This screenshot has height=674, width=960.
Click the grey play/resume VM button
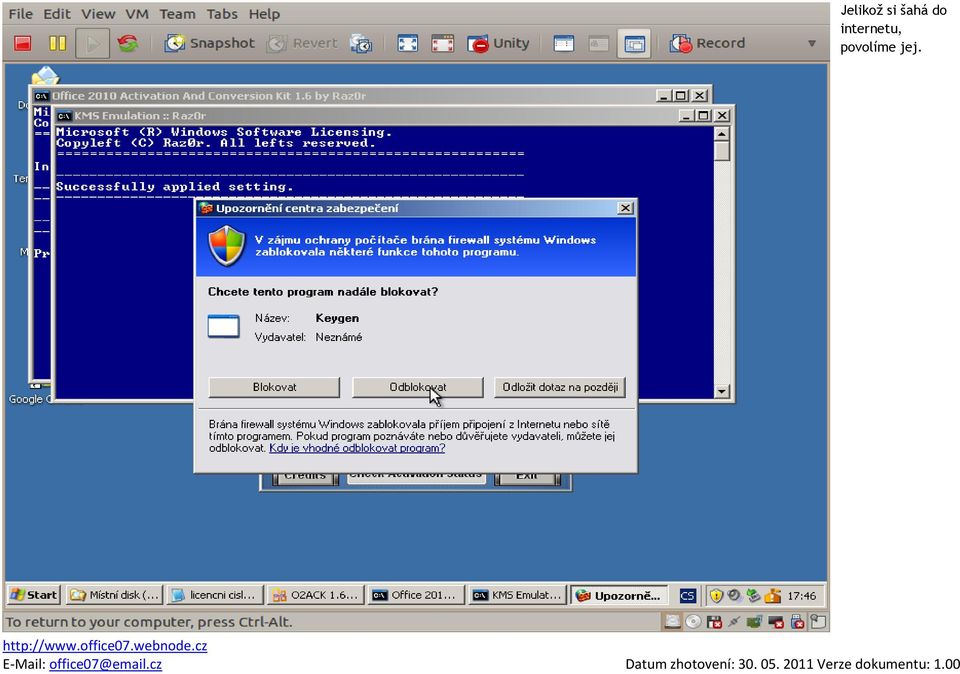92,43
